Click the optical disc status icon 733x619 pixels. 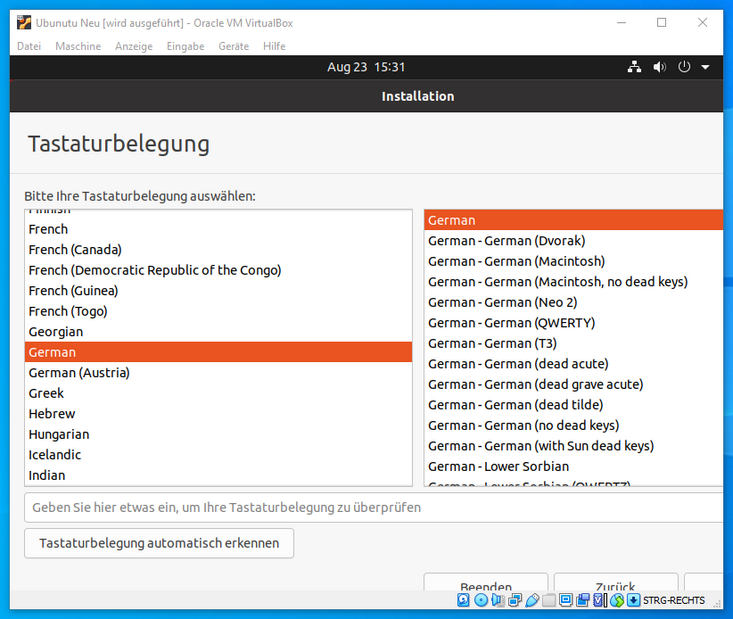[481, 600]
